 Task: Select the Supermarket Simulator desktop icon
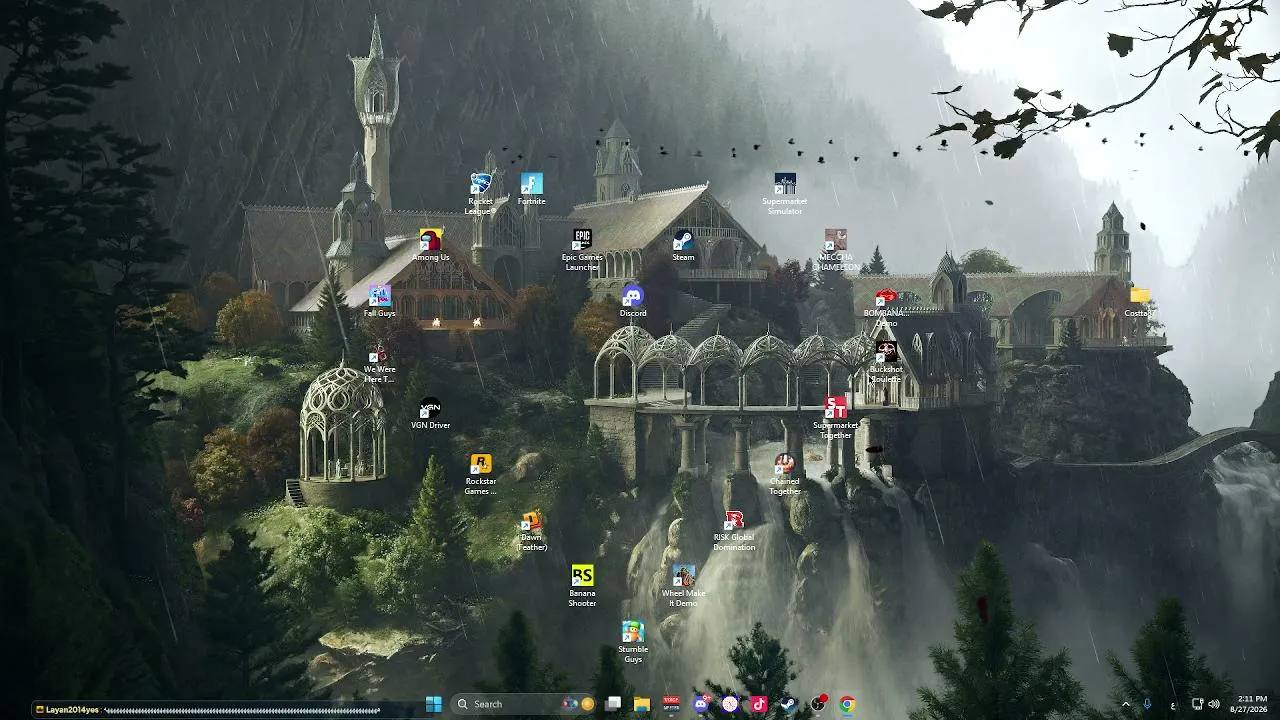(785, 194)
